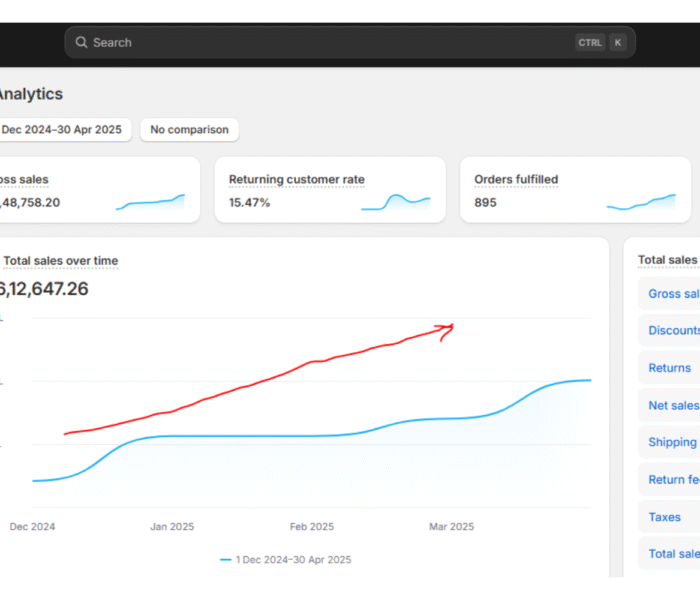
Task: Open the Shipping breakdown link
Action: [669, 442]
